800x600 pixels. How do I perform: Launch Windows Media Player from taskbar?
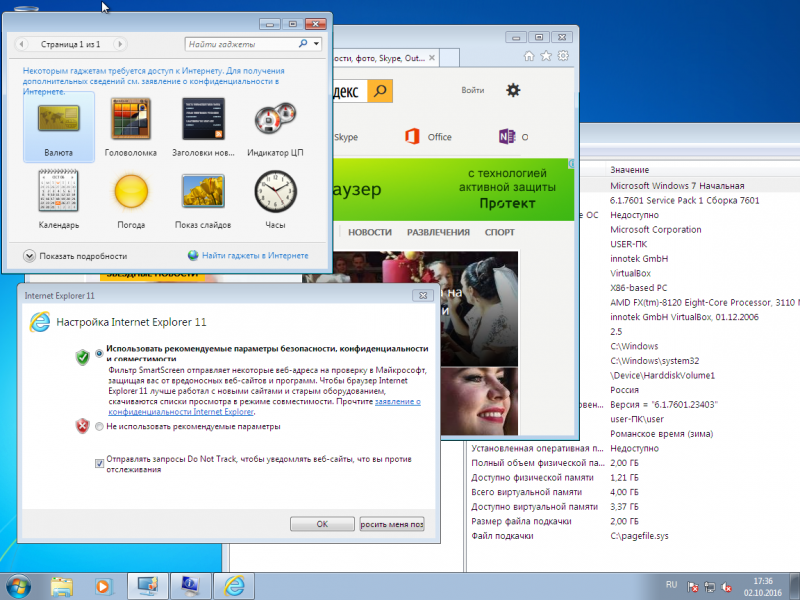(103, 587)
